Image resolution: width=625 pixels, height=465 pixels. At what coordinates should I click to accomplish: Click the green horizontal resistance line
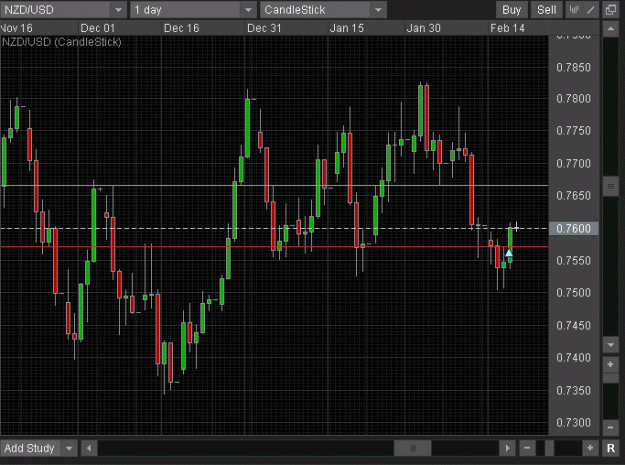click(274, 186)
